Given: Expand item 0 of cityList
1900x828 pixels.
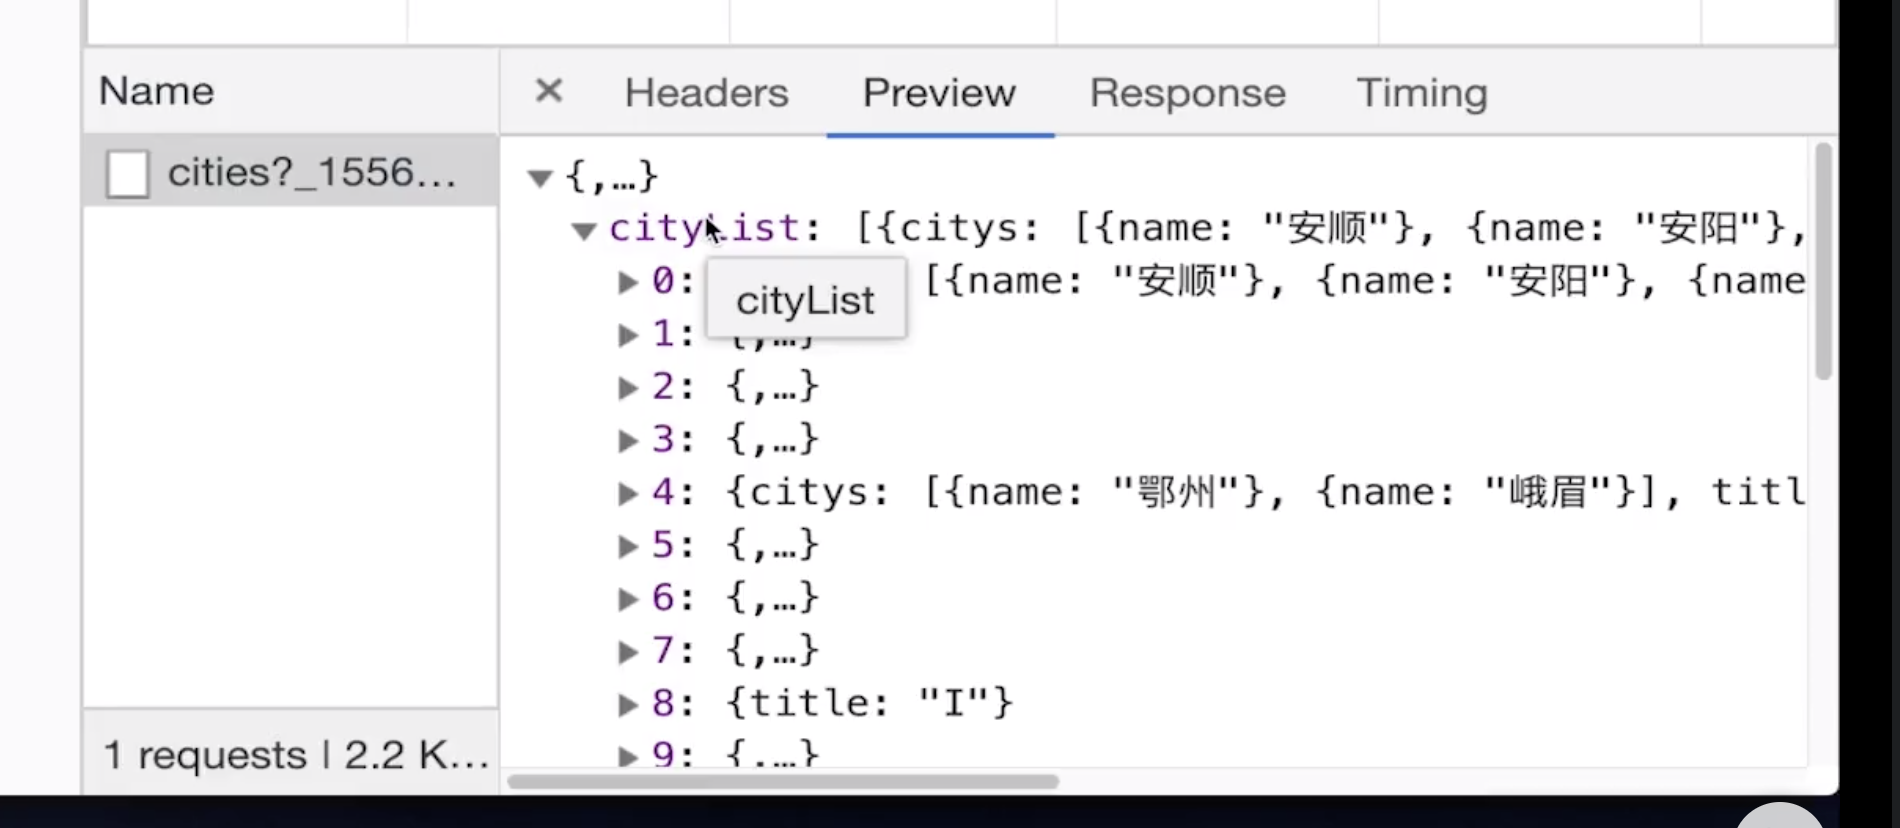Looking at the screenshot, I should pos(628,283).
